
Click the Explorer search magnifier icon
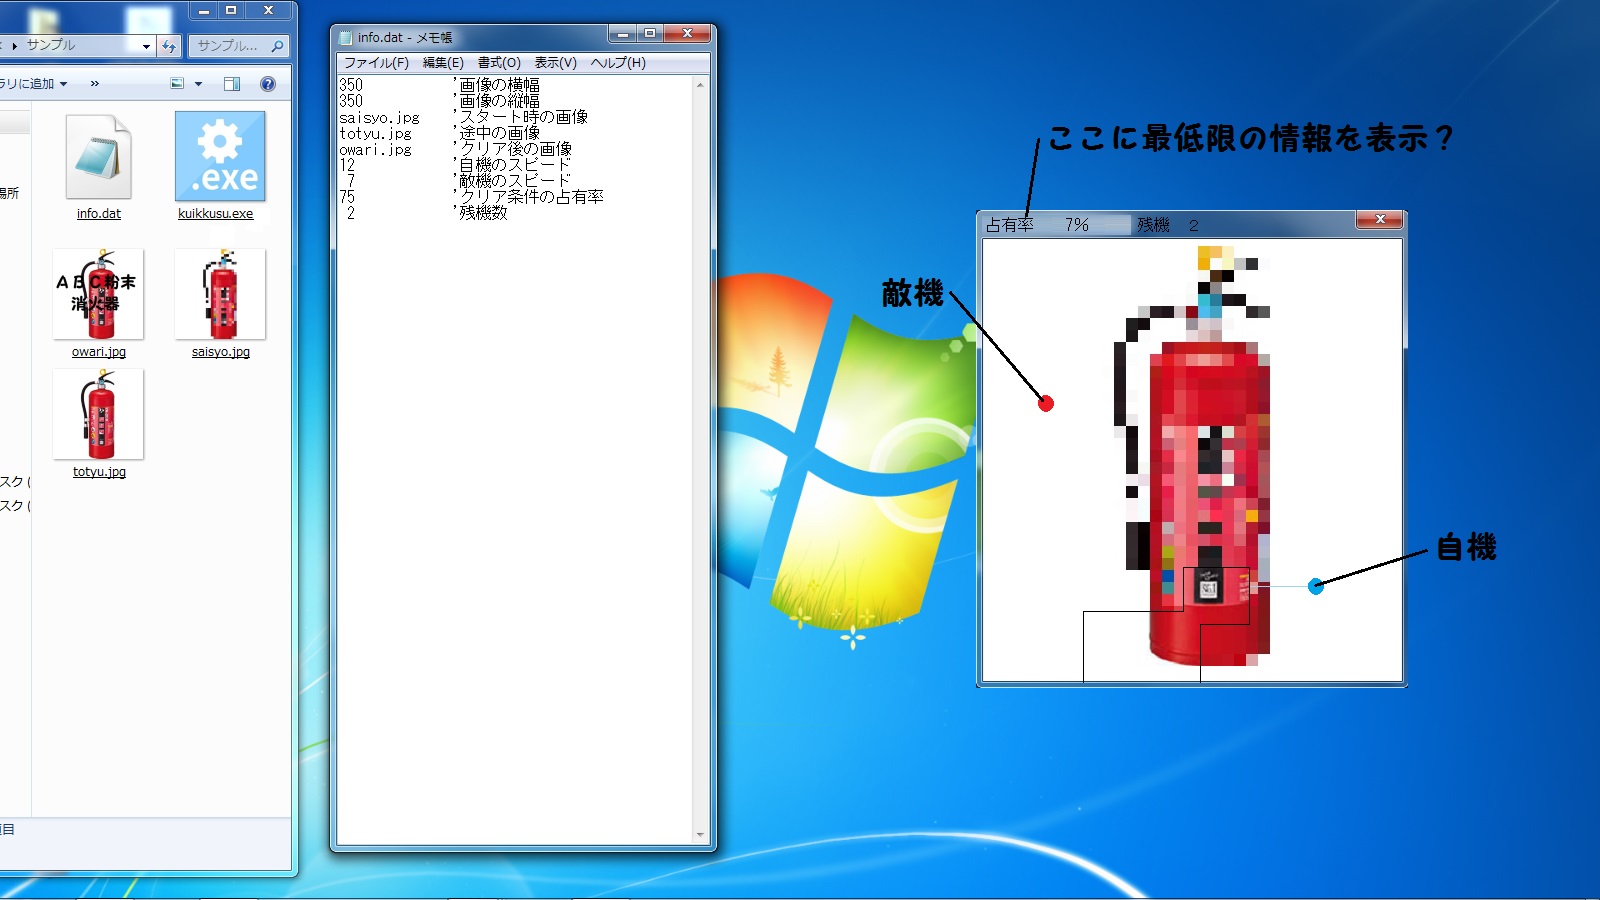pyautogui.click(x=277, y=46)
